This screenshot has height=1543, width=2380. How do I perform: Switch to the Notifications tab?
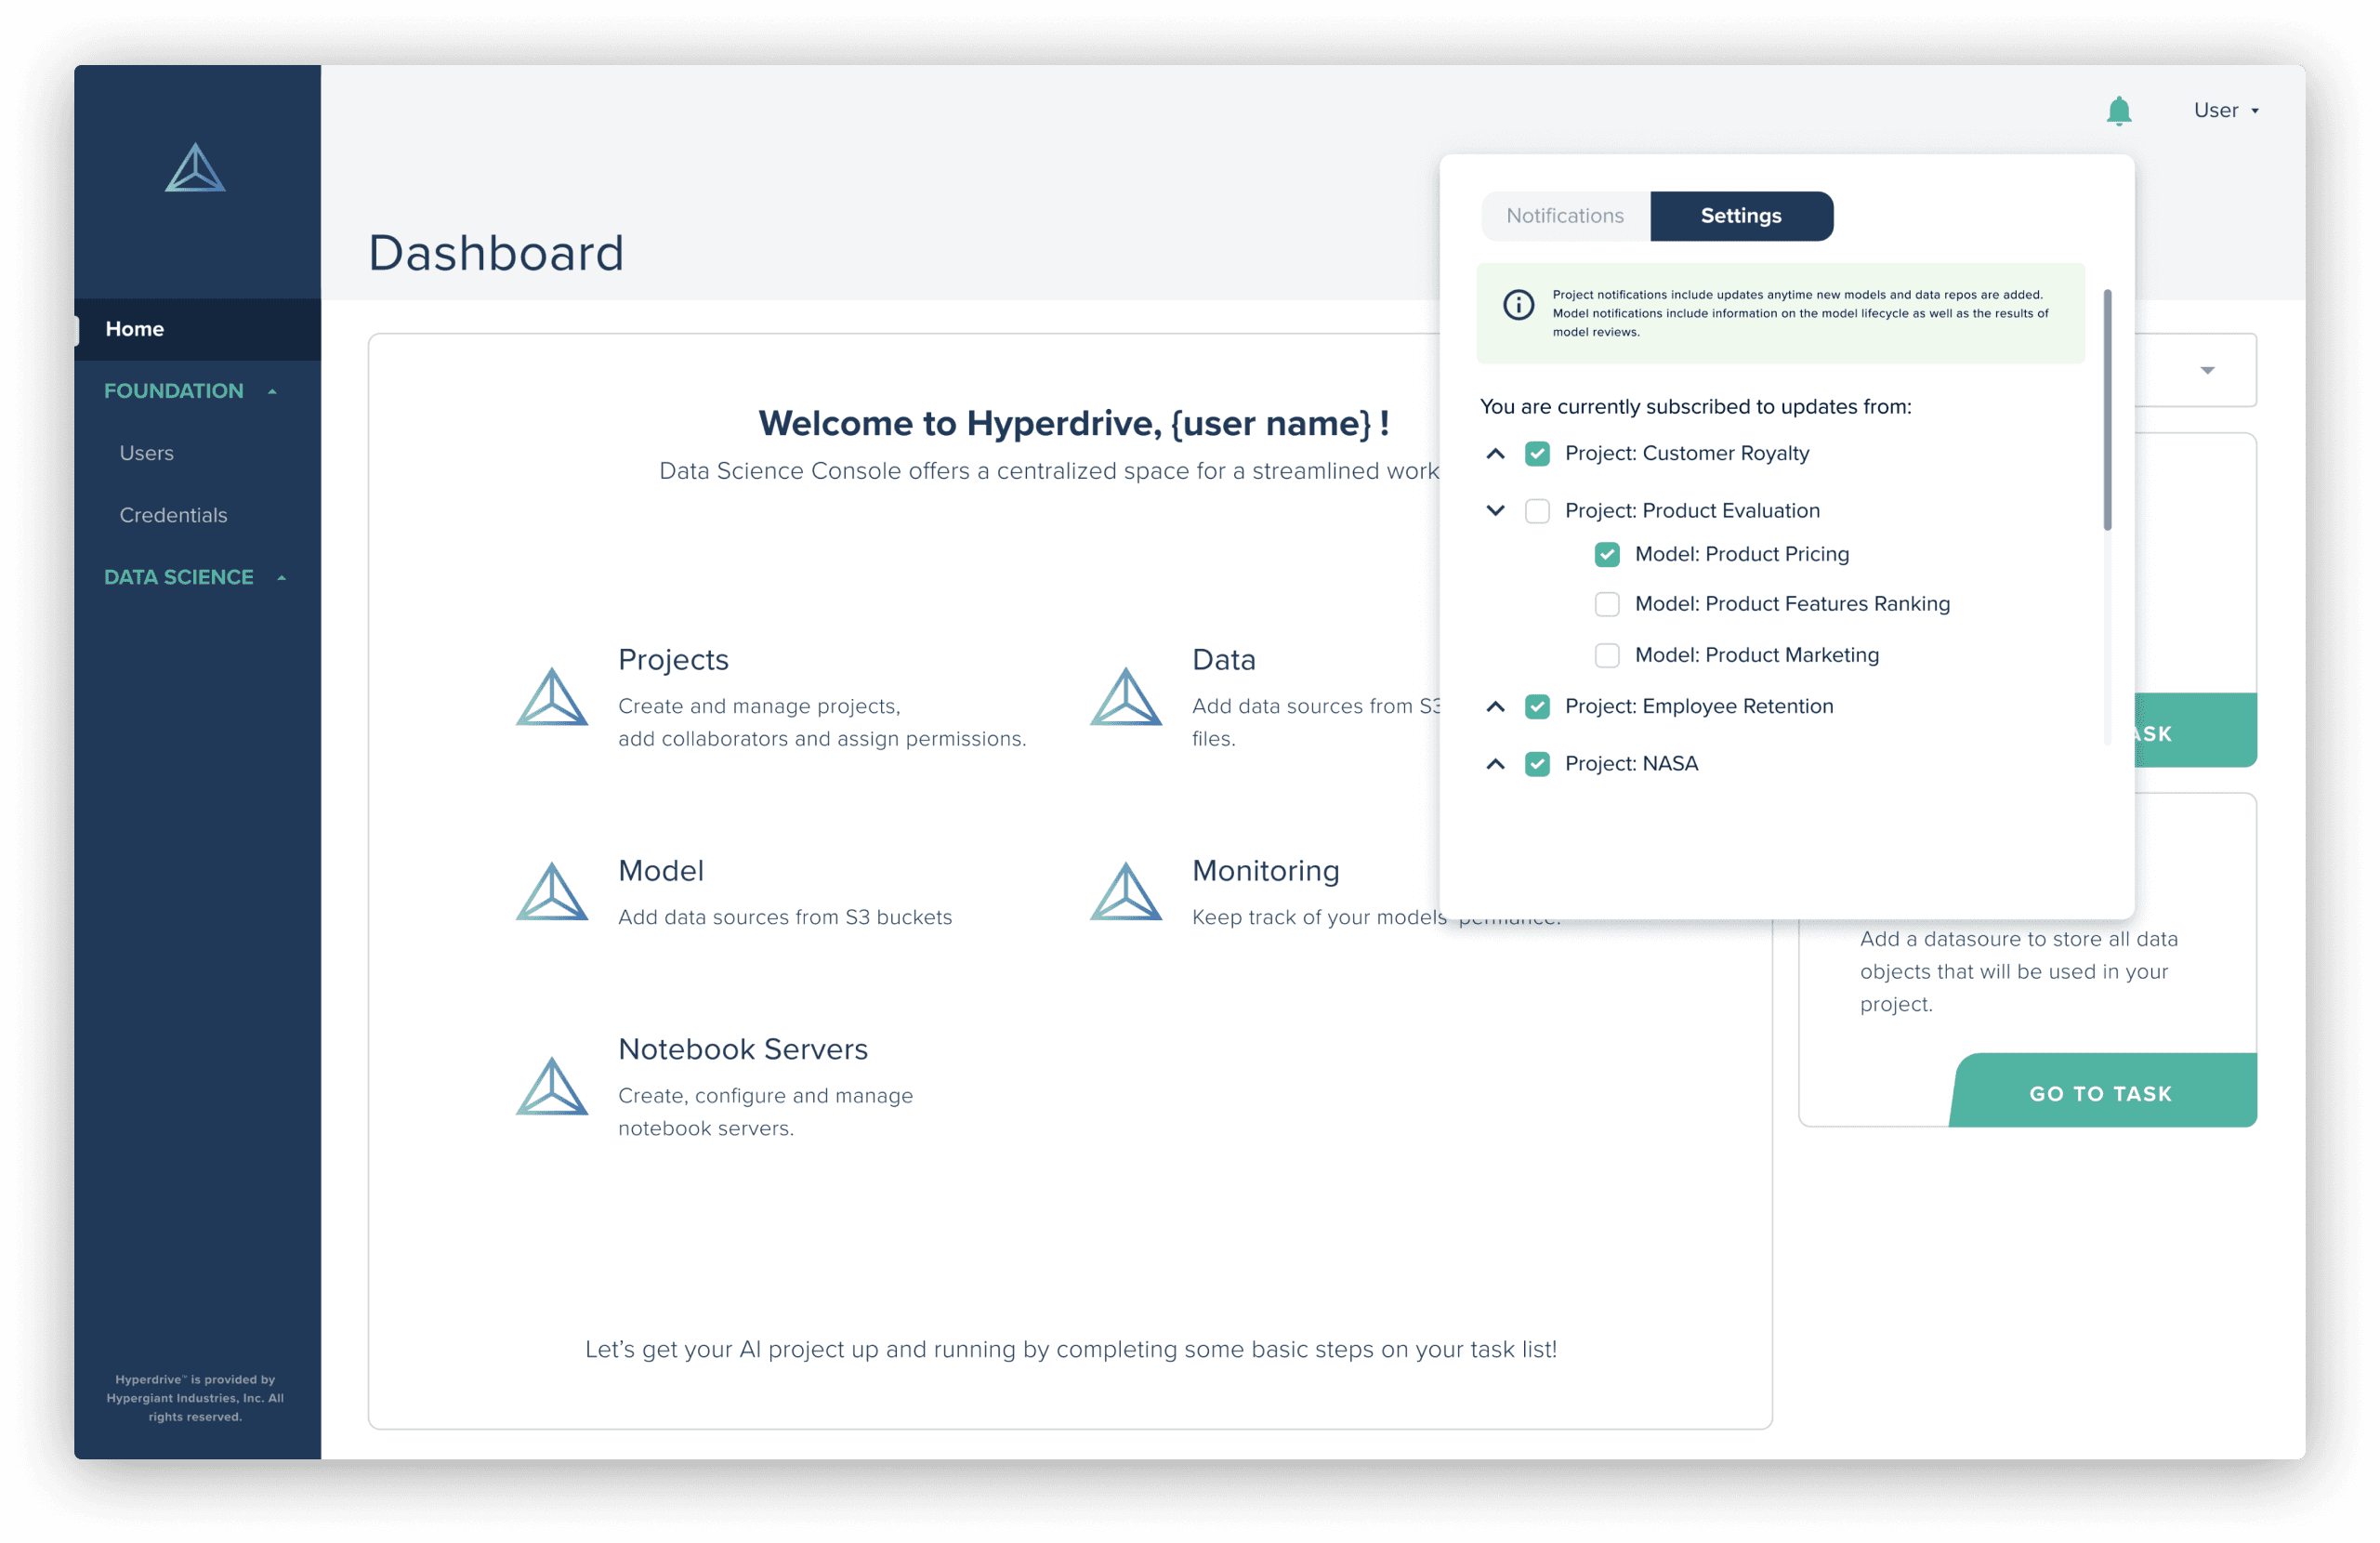click(1564, 215)
